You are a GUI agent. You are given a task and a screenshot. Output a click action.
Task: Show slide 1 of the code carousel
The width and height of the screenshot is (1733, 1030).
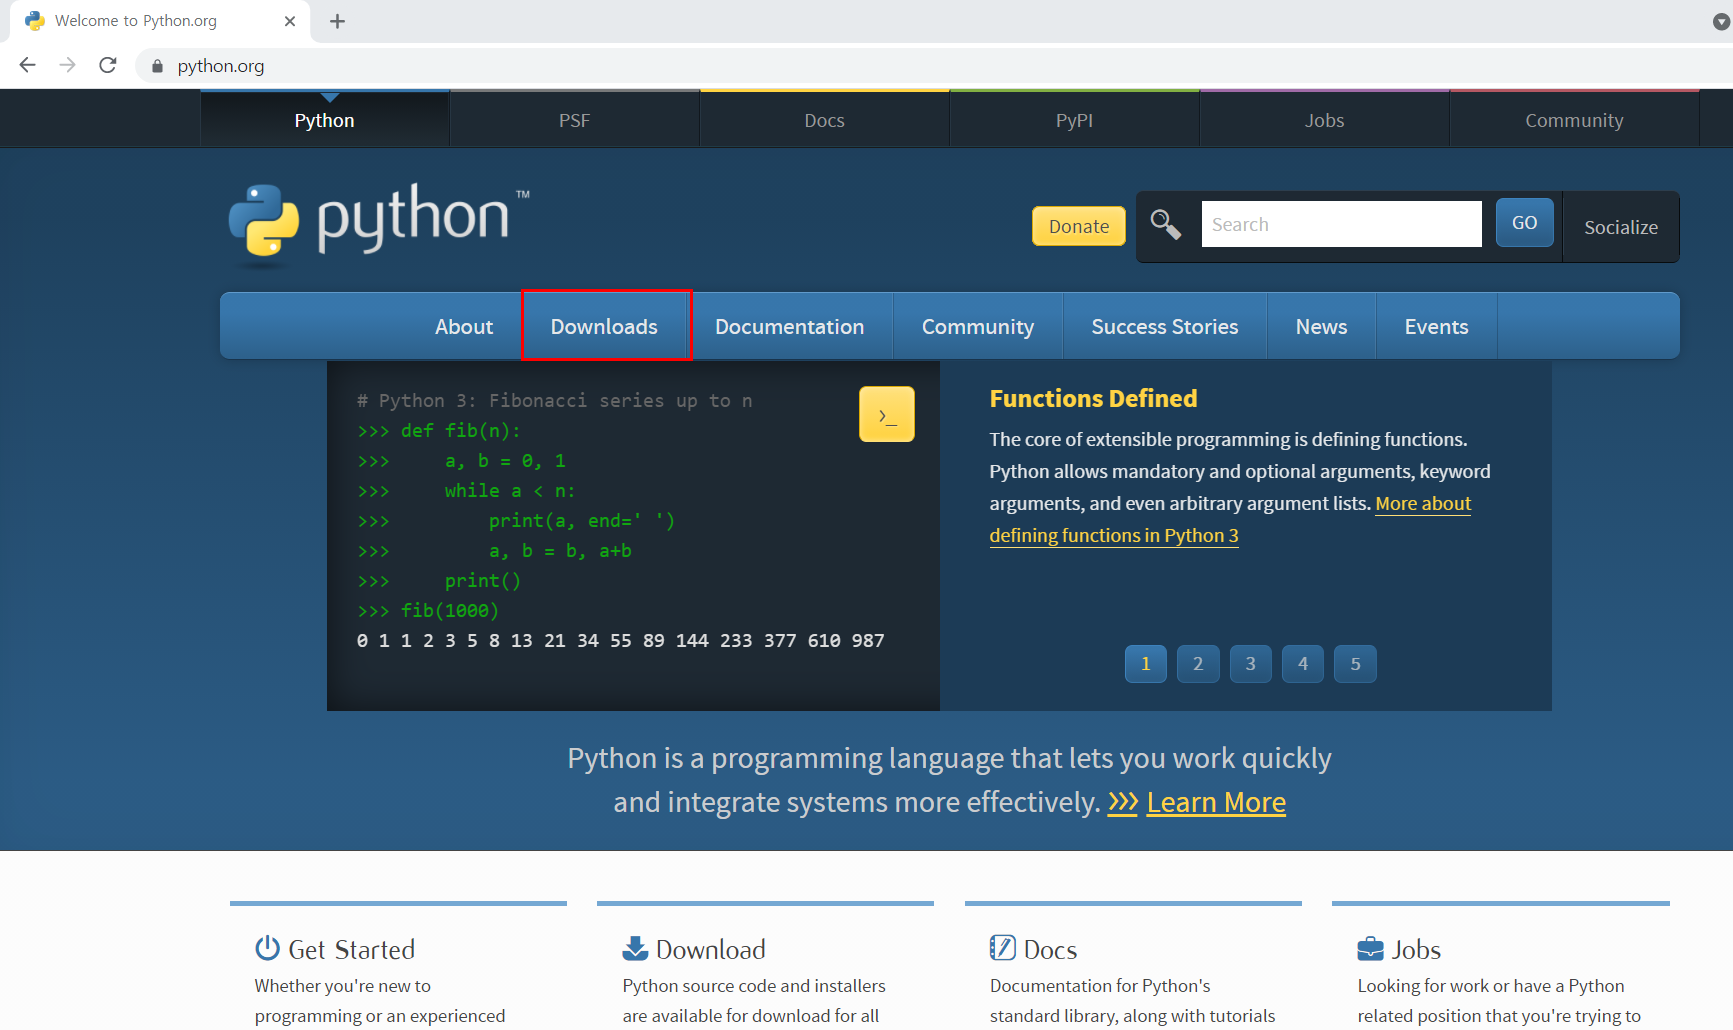[x=1146, y=664]
